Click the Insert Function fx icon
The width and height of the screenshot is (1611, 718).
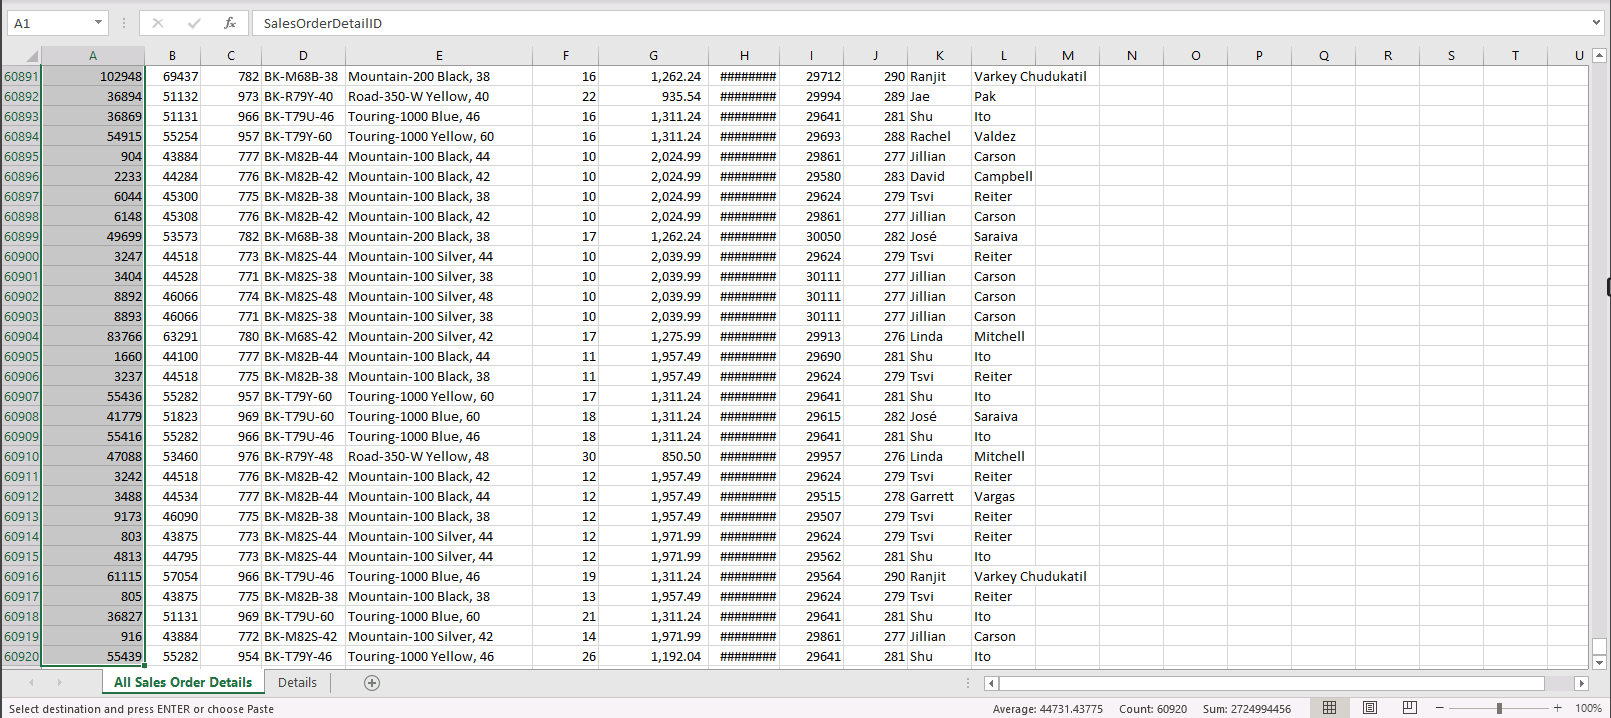coord(230,23)
